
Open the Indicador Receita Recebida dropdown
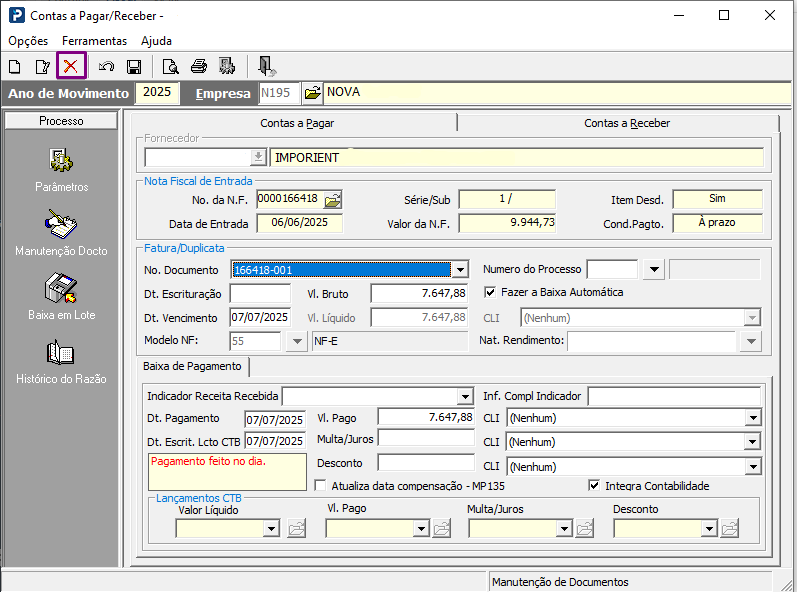click(464, 396)
